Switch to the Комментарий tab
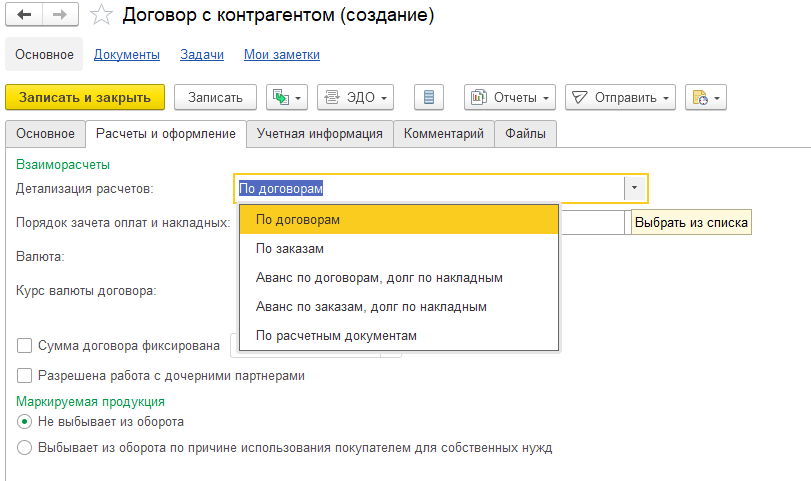This screenshot has height=481, width=811. pos(444,133)
